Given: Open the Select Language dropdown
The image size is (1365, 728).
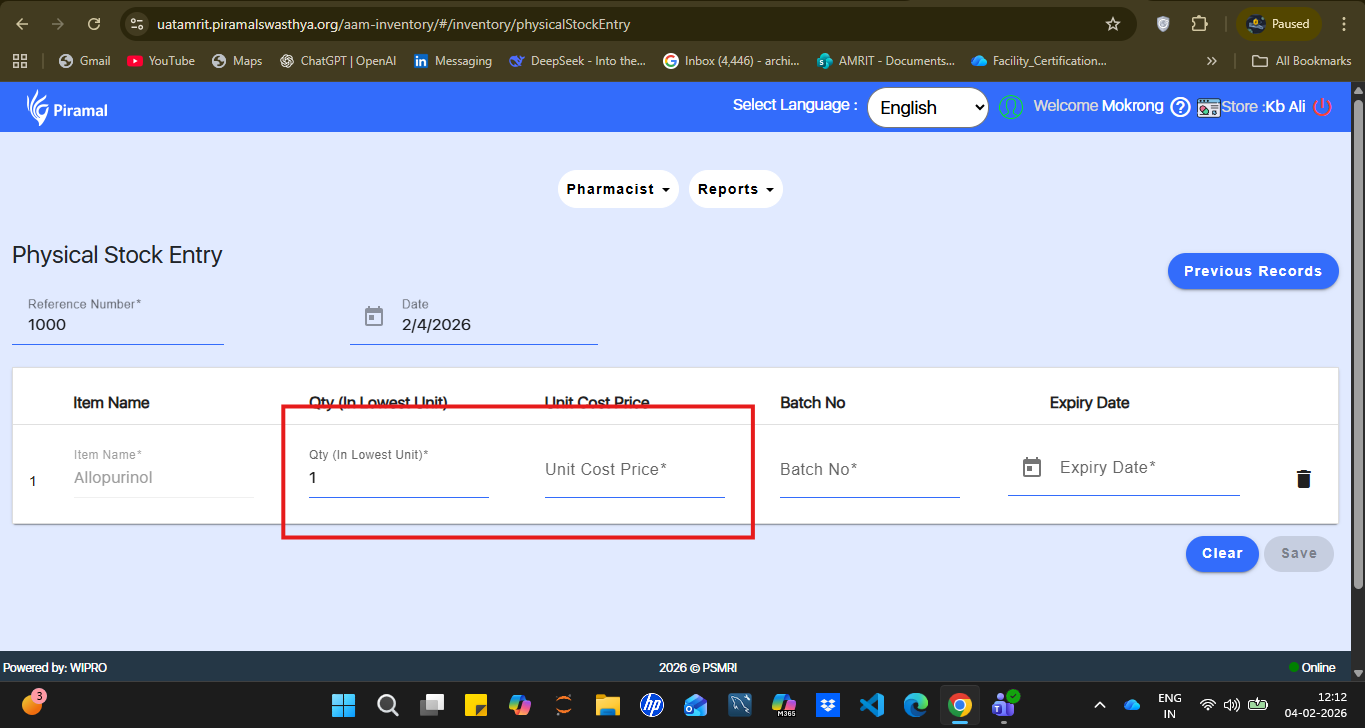Looking at the screenshot, I should 927,107.
